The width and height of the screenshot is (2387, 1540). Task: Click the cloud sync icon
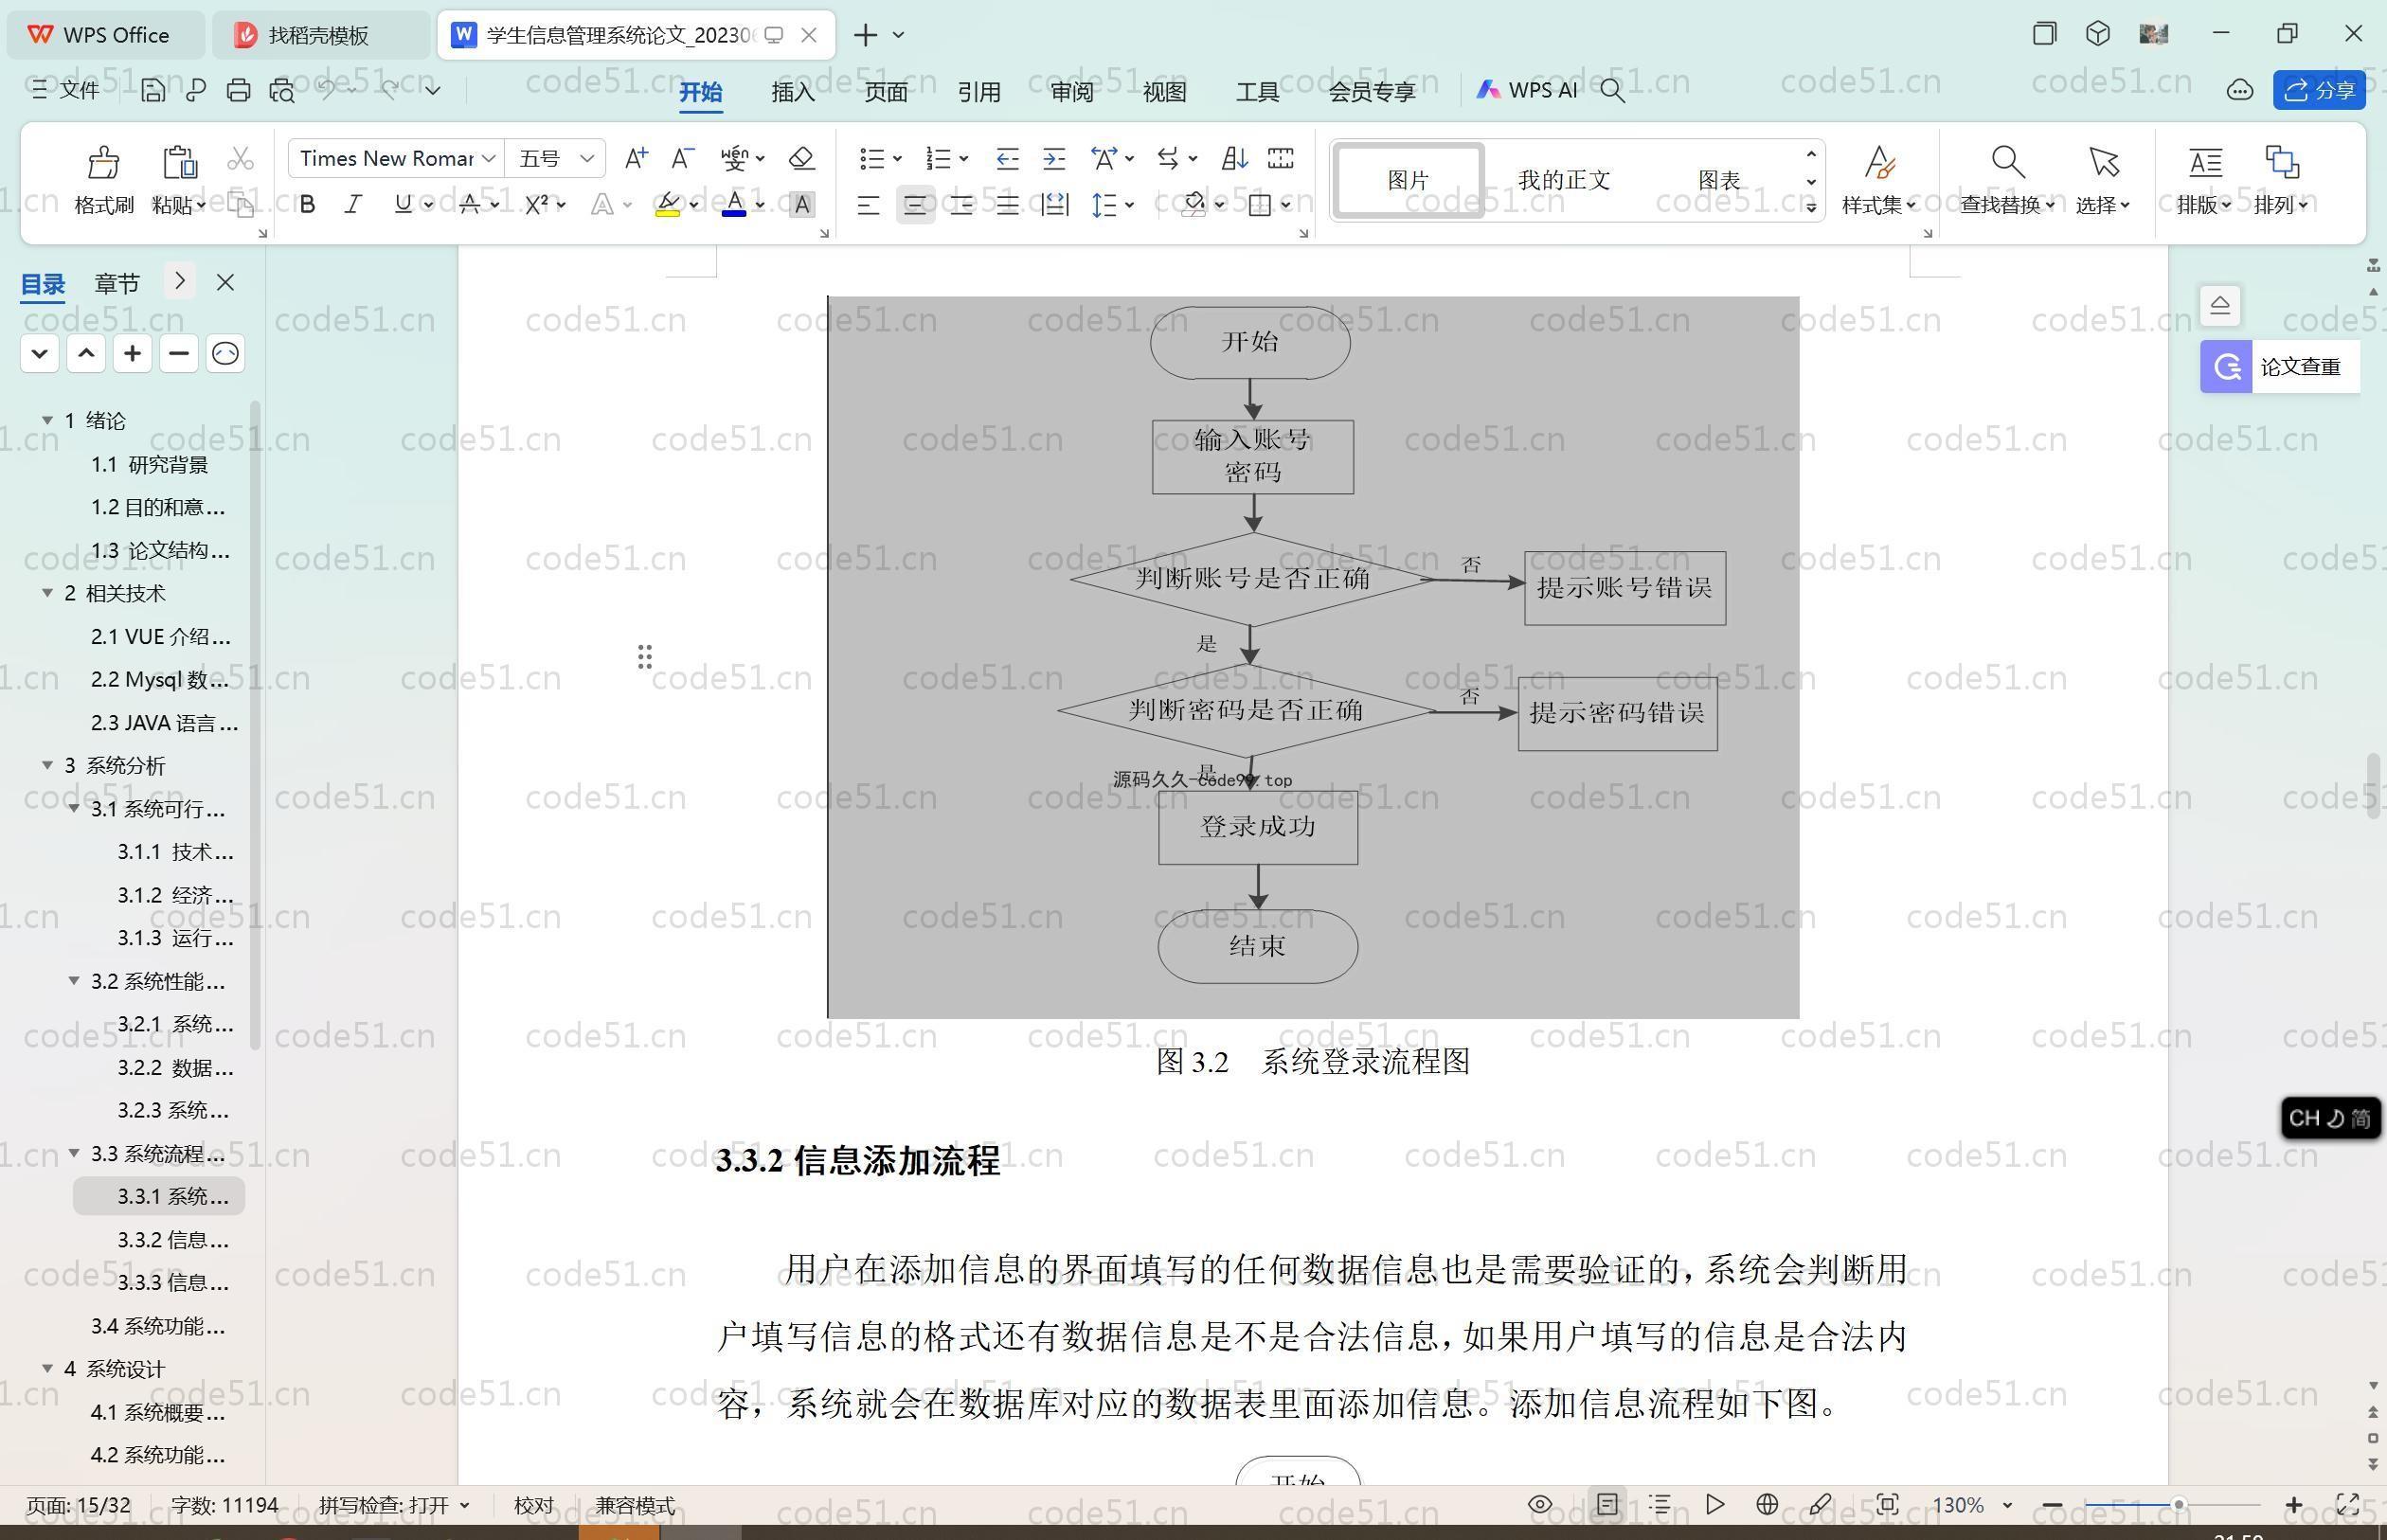(2240, 91)
